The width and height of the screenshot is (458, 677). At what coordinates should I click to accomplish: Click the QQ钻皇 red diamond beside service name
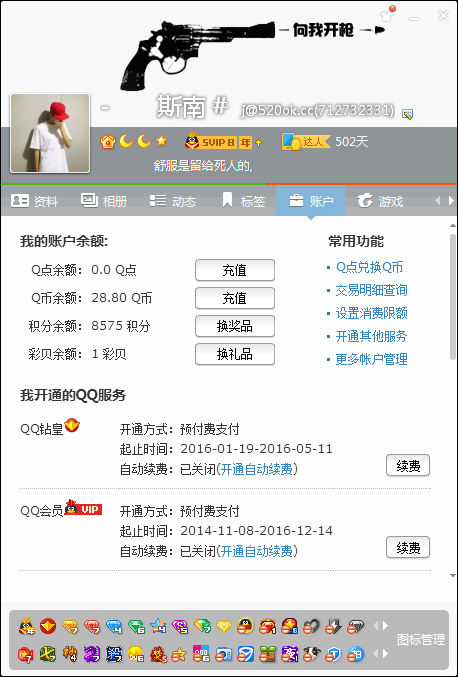pyautogui.click(x=72, y=426)
